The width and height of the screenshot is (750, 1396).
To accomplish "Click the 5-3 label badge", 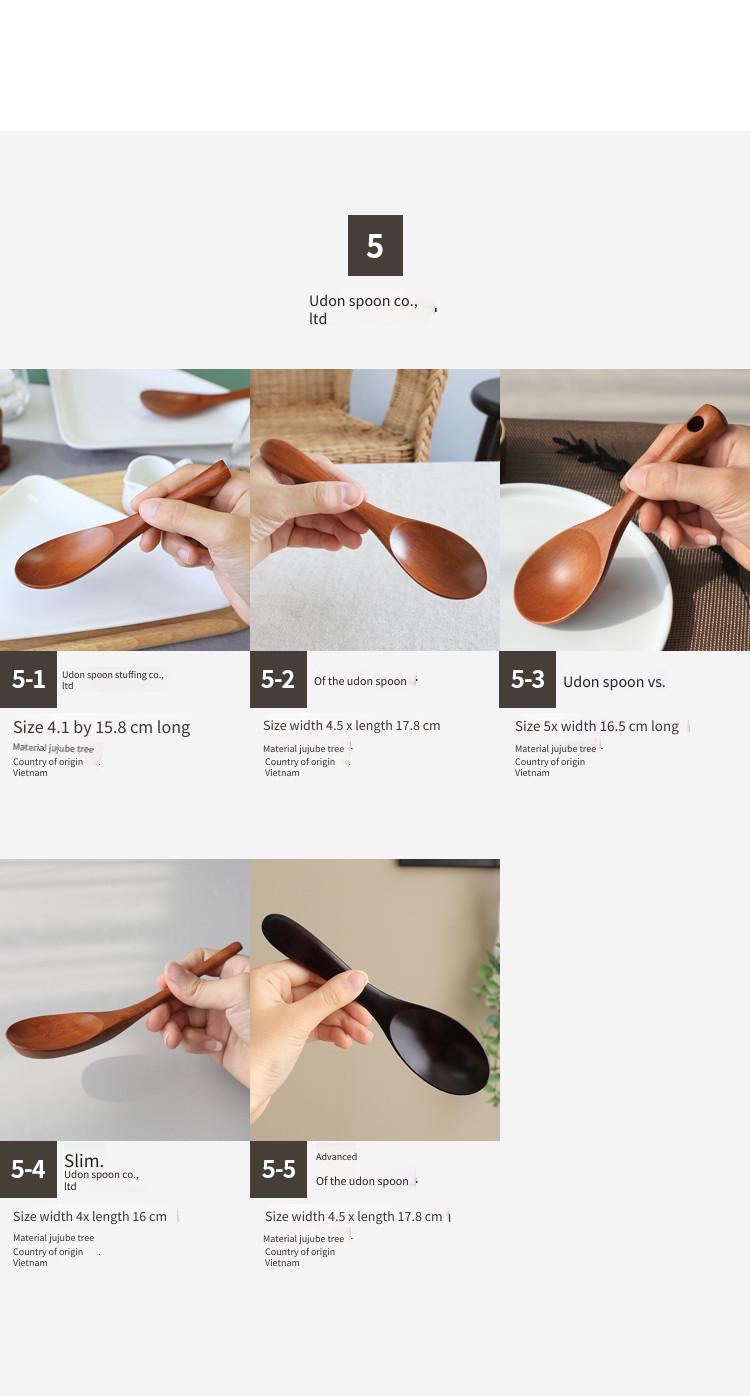I will tap(527, 679).
